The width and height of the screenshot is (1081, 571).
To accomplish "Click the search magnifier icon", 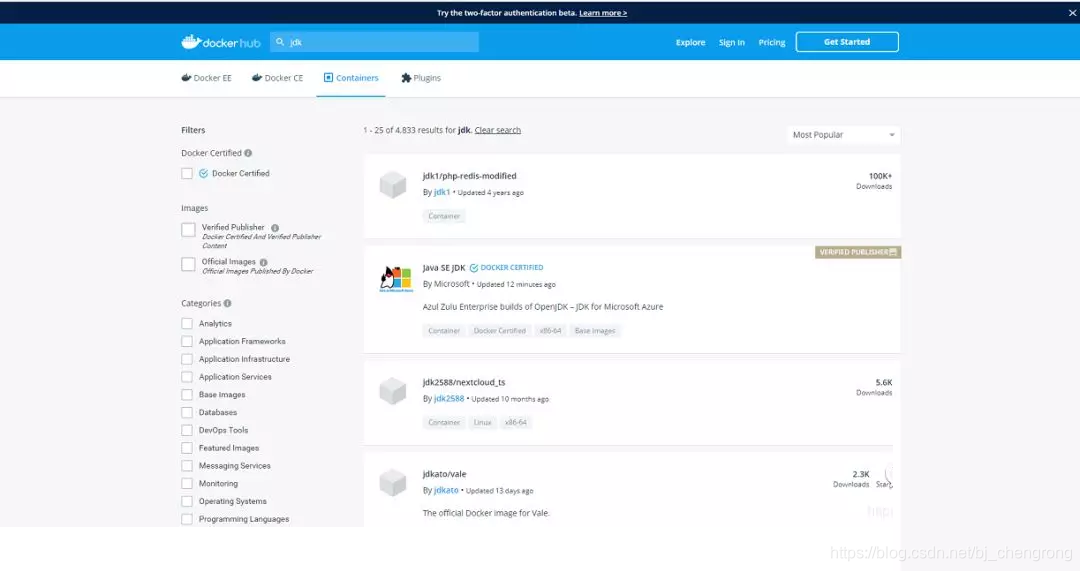I will point(280,42).
